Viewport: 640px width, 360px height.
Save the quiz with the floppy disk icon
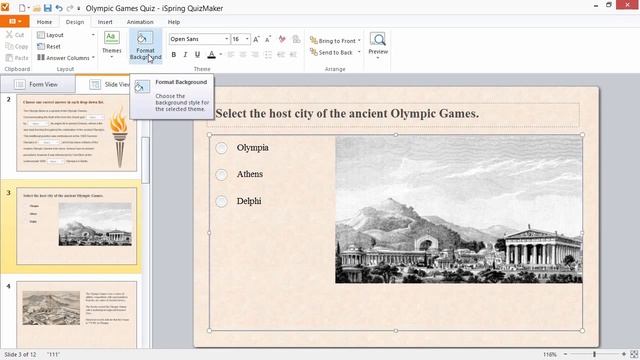(48, 8)
